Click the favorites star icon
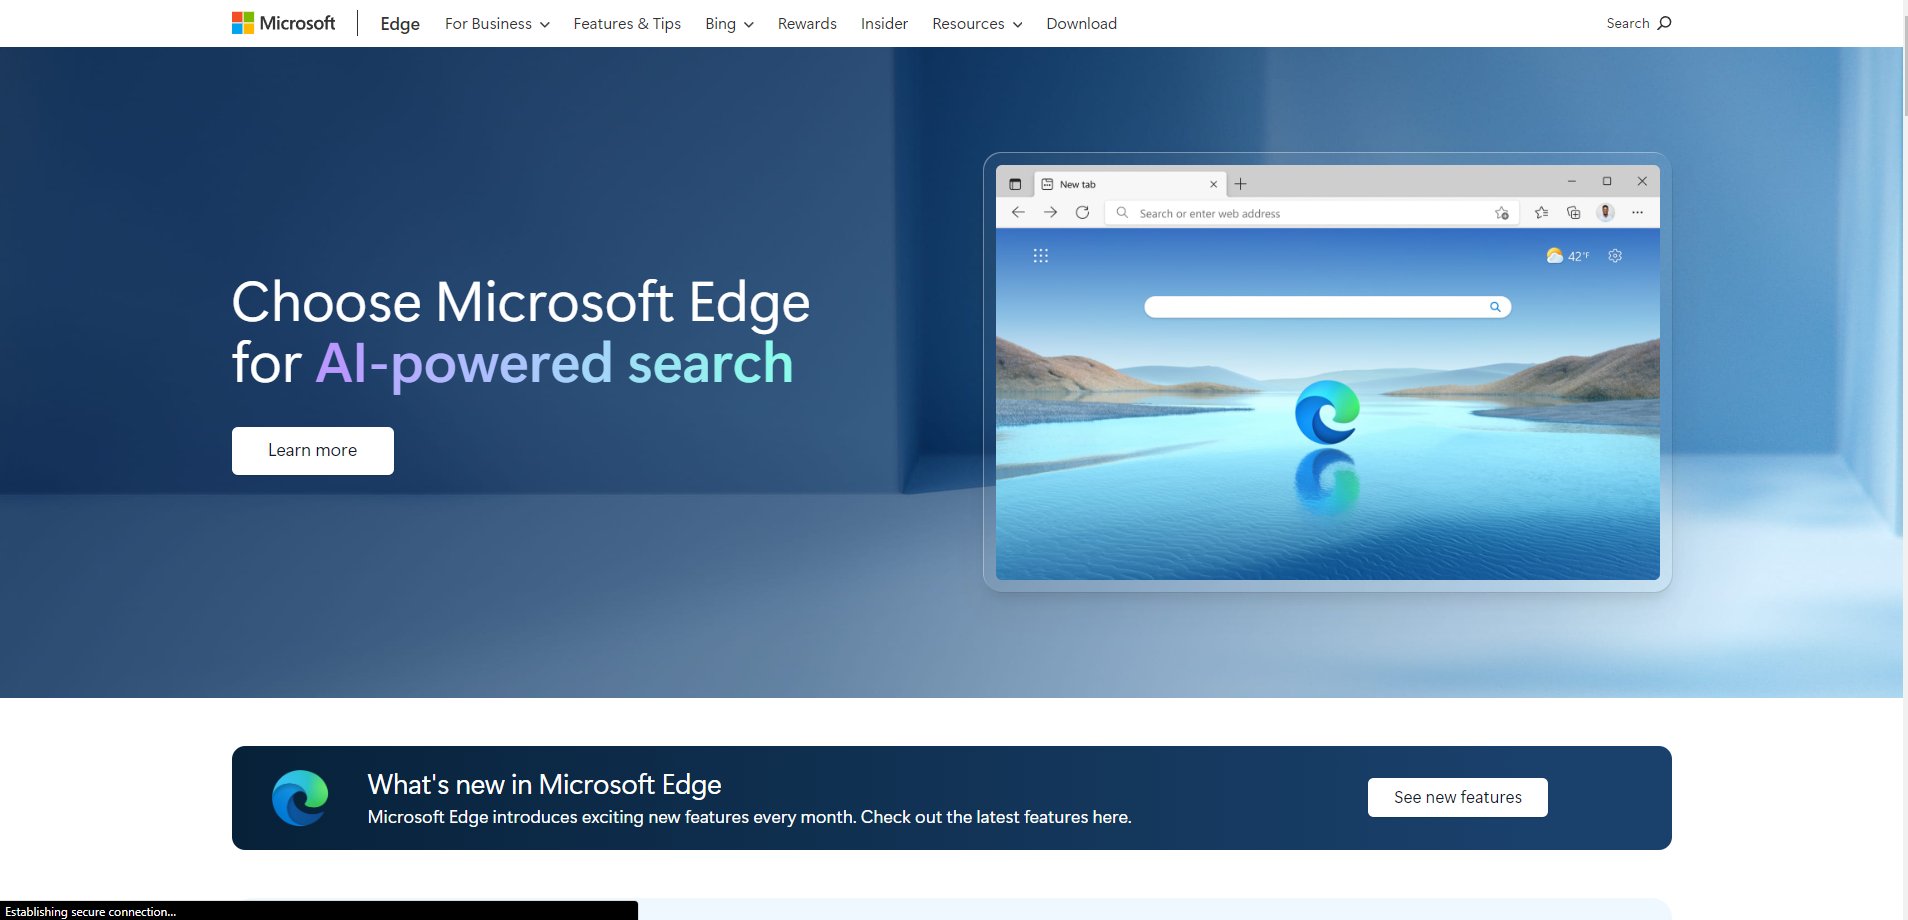The width and height of the screenshot is (1908, 920). [x=1541, y=212]
